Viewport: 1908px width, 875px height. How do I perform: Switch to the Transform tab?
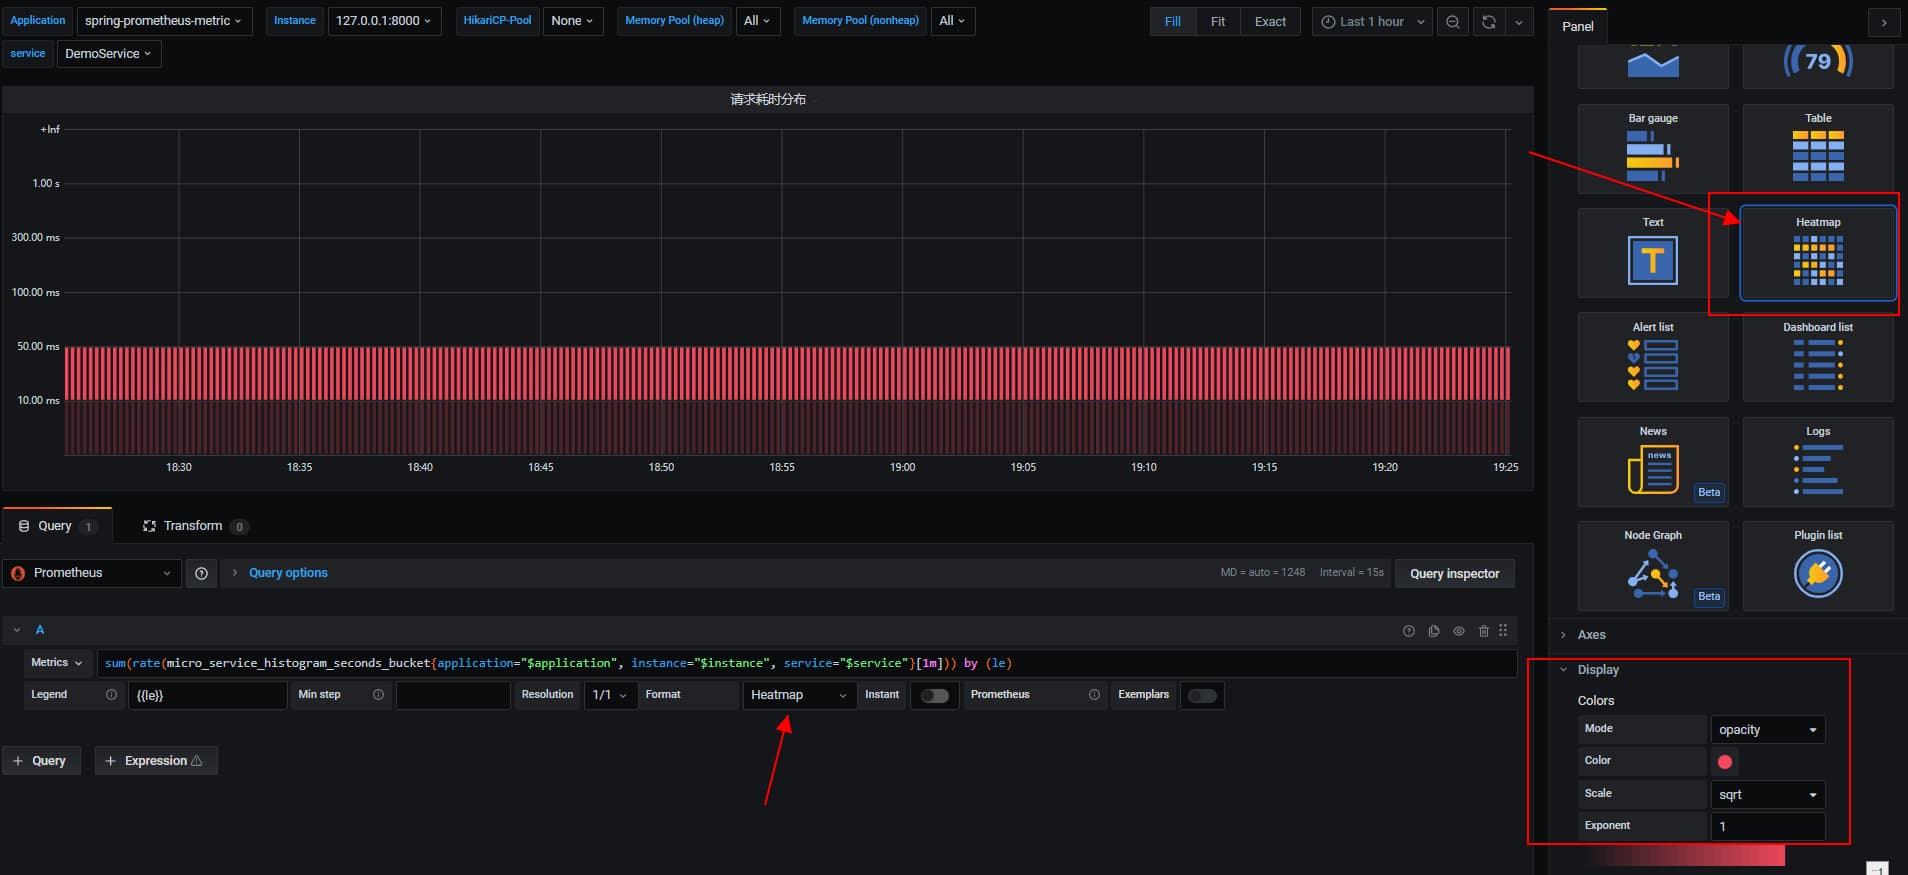193,526
